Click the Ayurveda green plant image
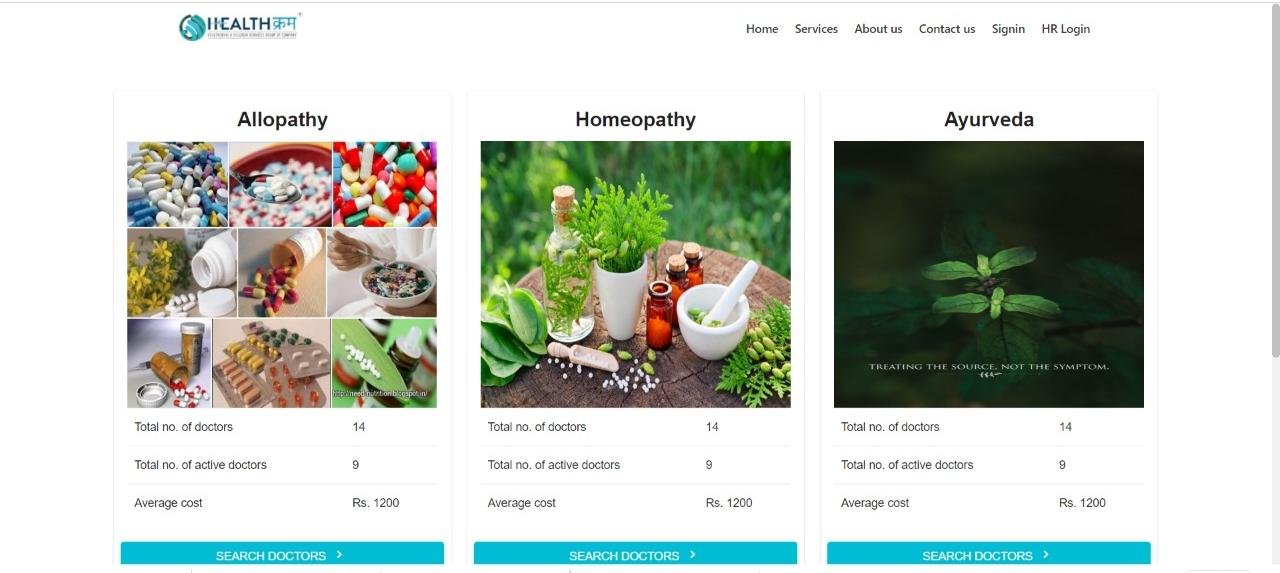Screen dimensions: 1280x573 [x=989, y=274]
